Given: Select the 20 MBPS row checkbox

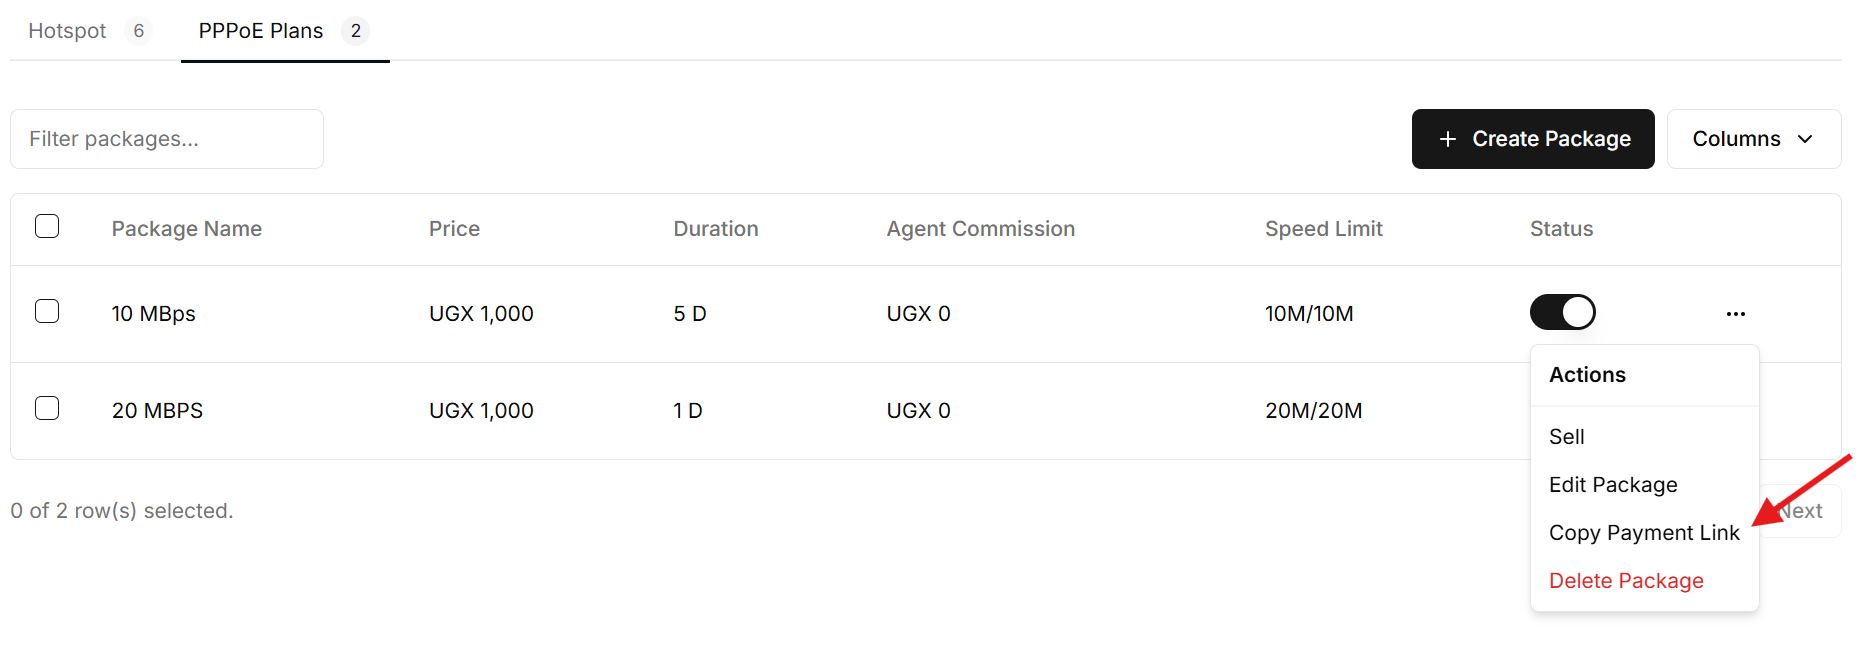Looking at the screenshot, I should pos(47,408).
